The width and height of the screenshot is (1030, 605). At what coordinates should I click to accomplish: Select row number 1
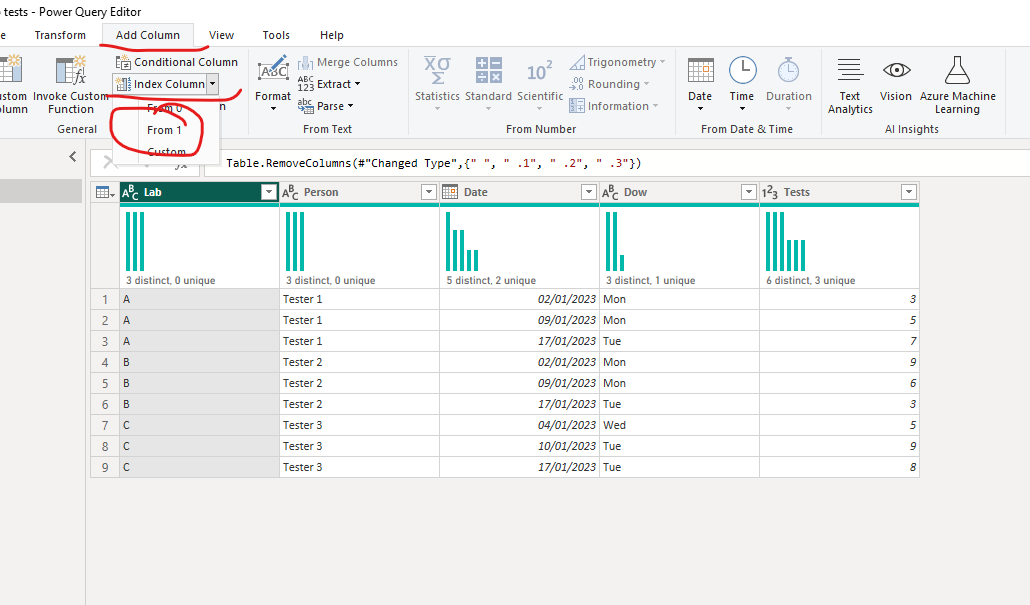click(105, 300)
